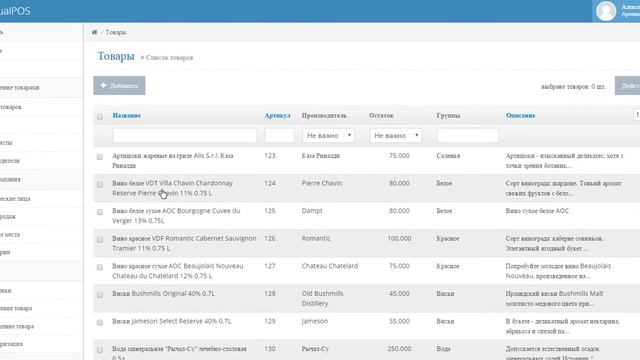Open product Jameson Select Reserve 40% 0.7L

pos(171,321)
